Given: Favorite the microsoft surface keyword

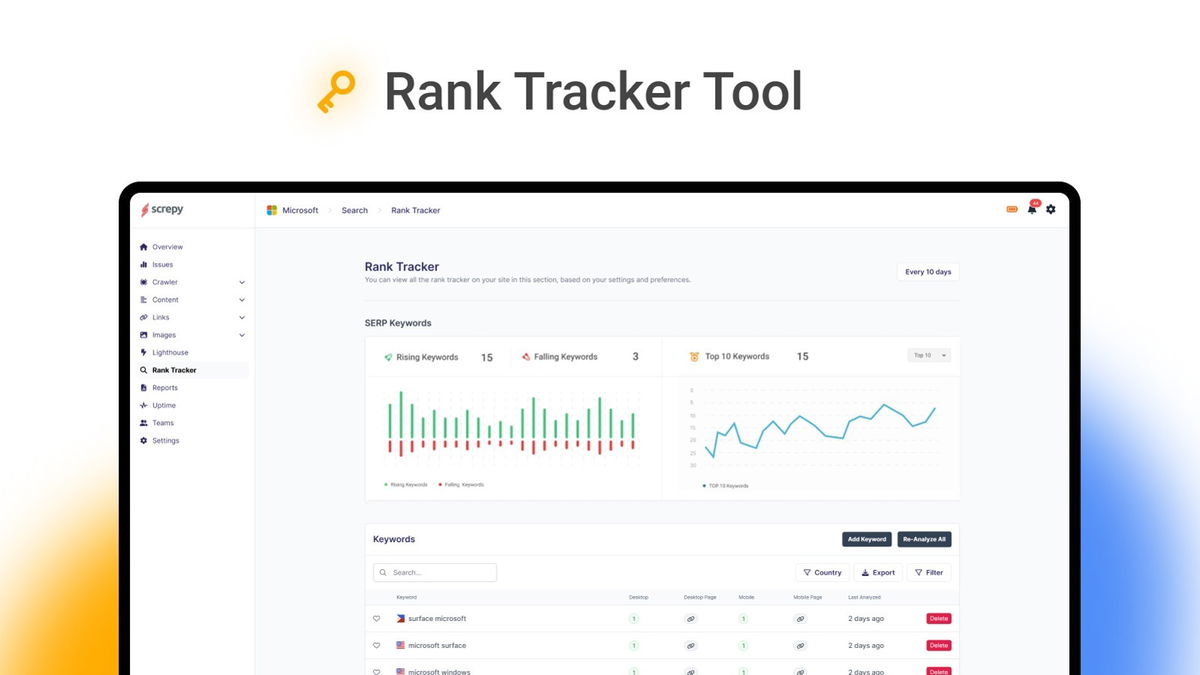Looking at the screenshot, I should [377, 645].
